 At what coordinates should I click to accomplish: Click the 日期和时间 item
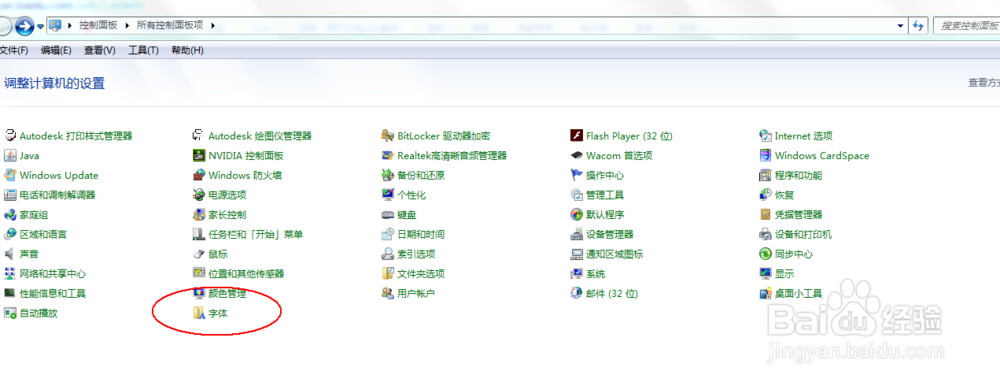[421, 234]
